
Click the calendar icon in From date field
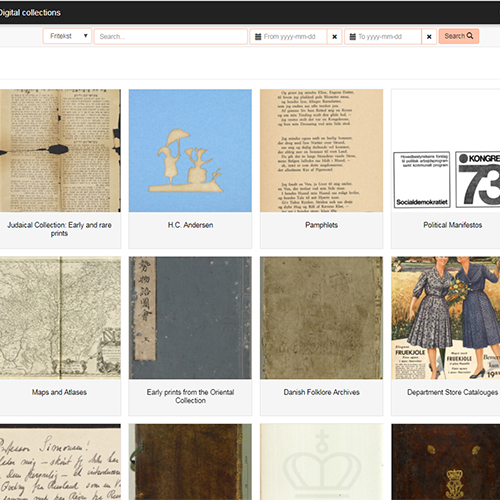(258, 37)
